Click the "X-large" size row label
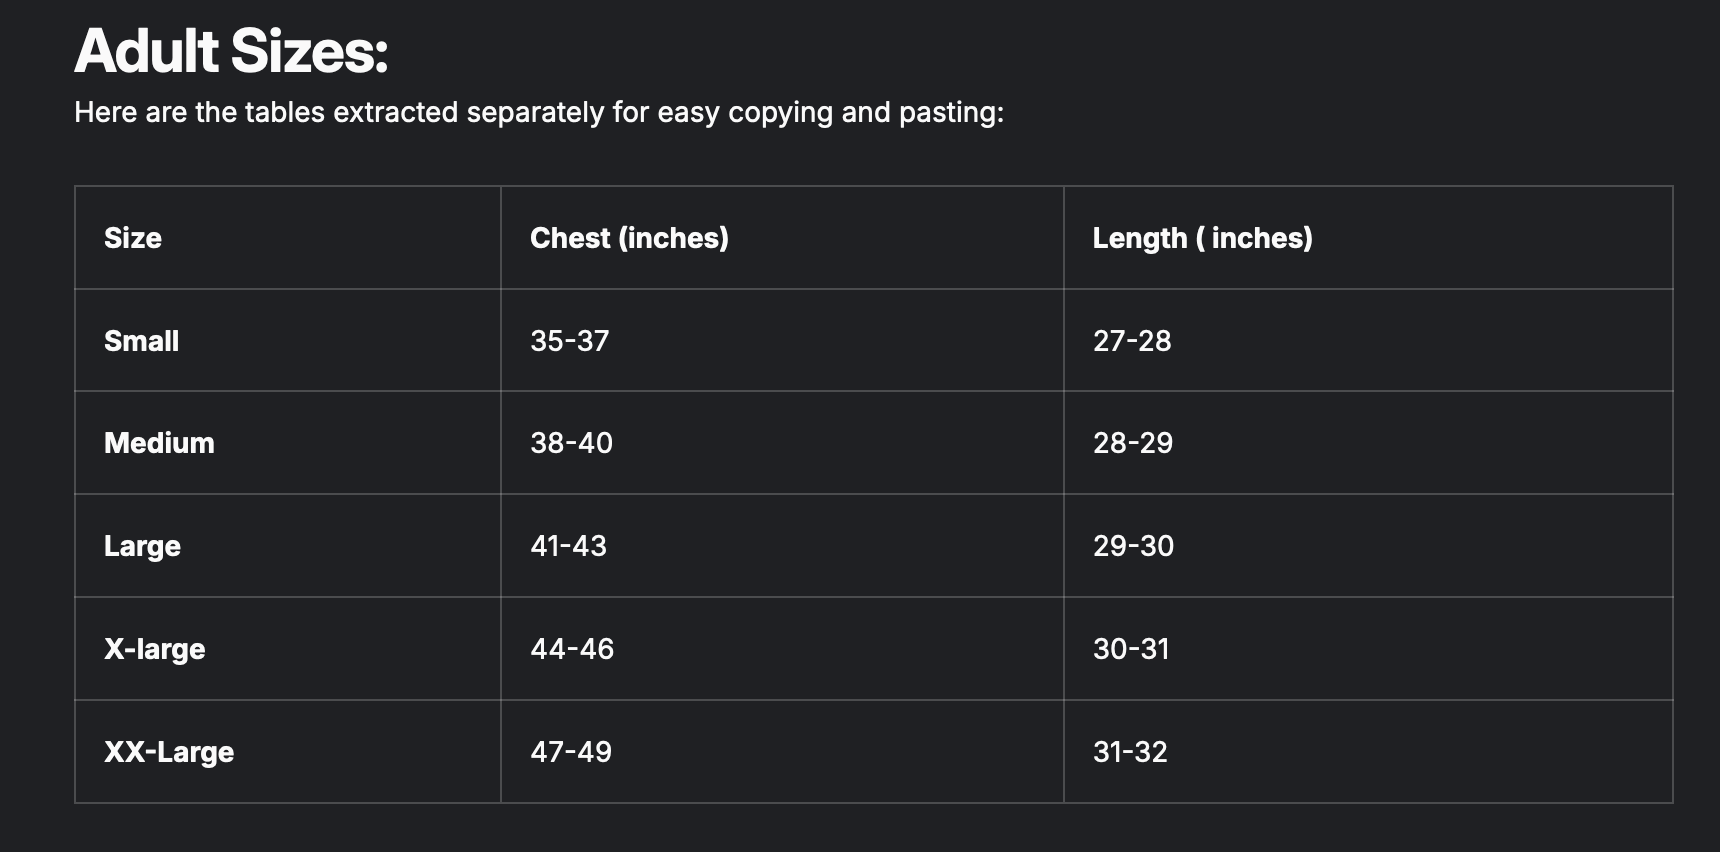The width and height of the screenshot is (1720, 852). pos(154,649)
